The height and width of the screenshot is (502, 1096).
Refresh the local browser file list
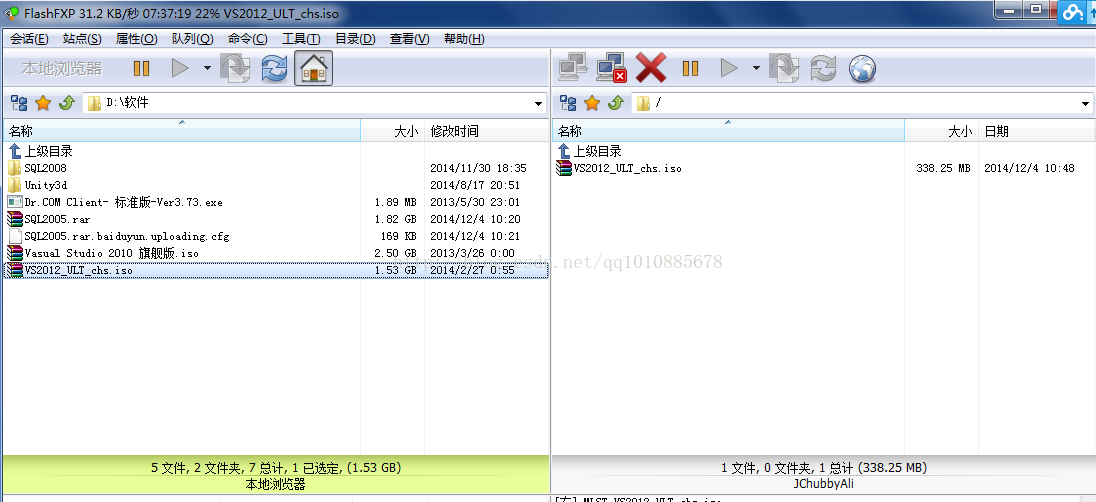275,68
